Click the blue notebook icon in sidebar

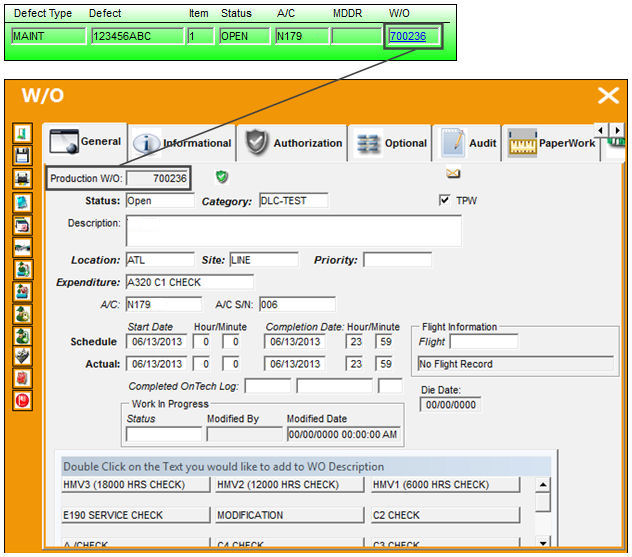point(22,202)
